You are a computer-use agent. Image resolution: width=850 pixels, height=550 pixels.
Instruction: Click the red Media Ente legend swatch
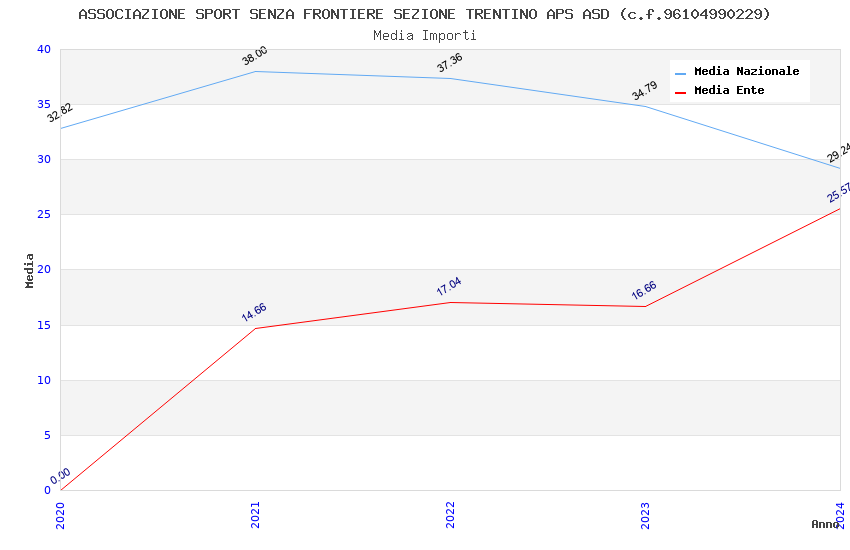pyautogui.click(x=681, y=92)
